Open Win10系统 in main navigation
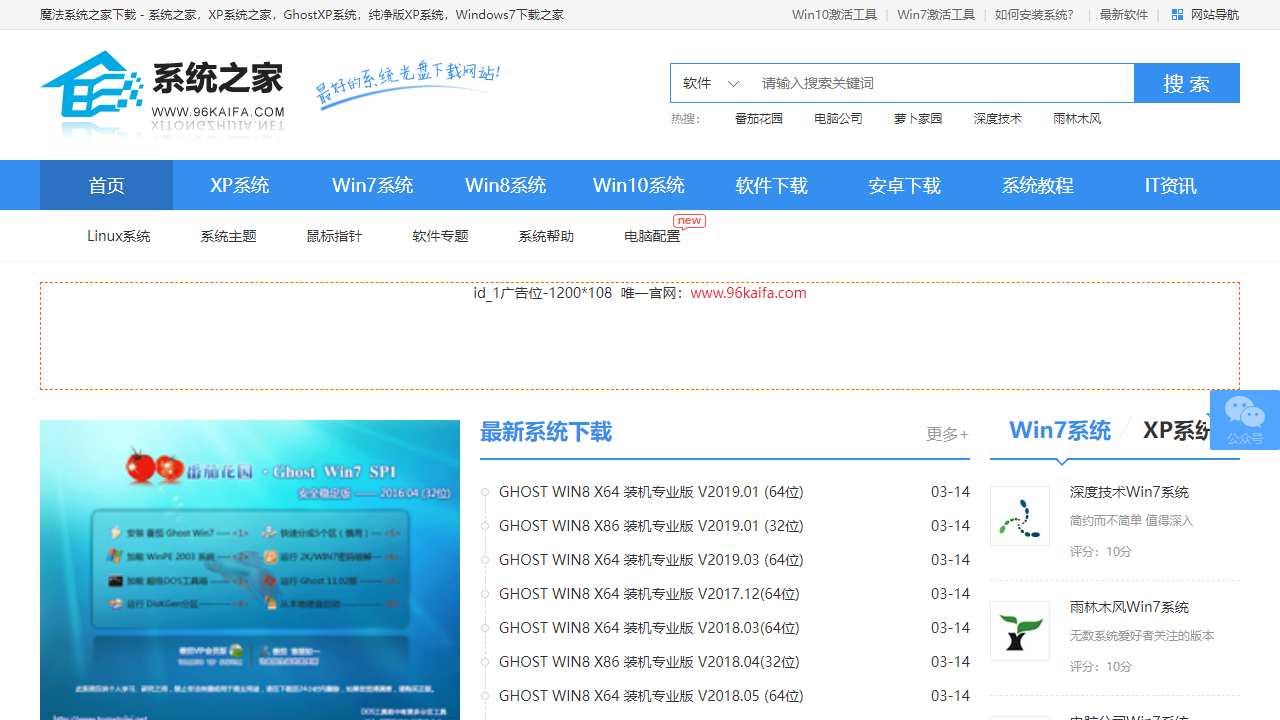 (x=638, y=186)
